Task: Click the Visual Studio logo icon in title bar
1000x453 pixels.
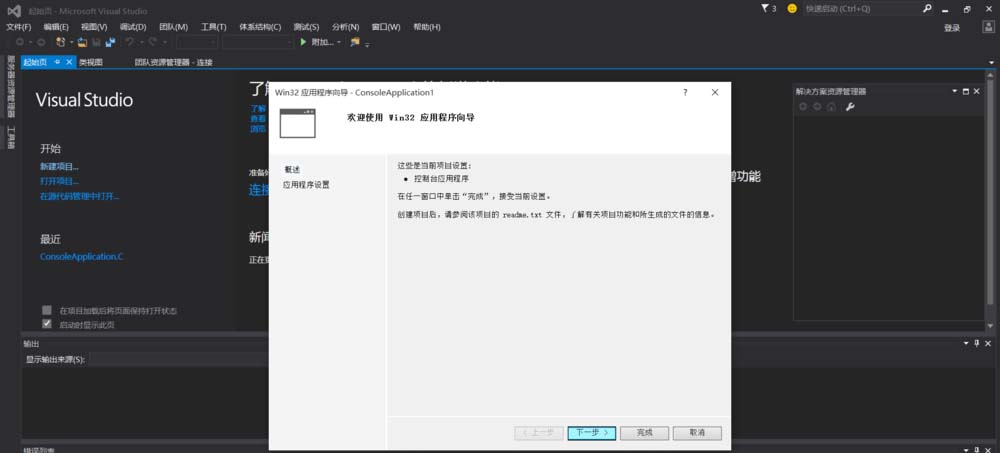Action: click(x=15, y=11)
